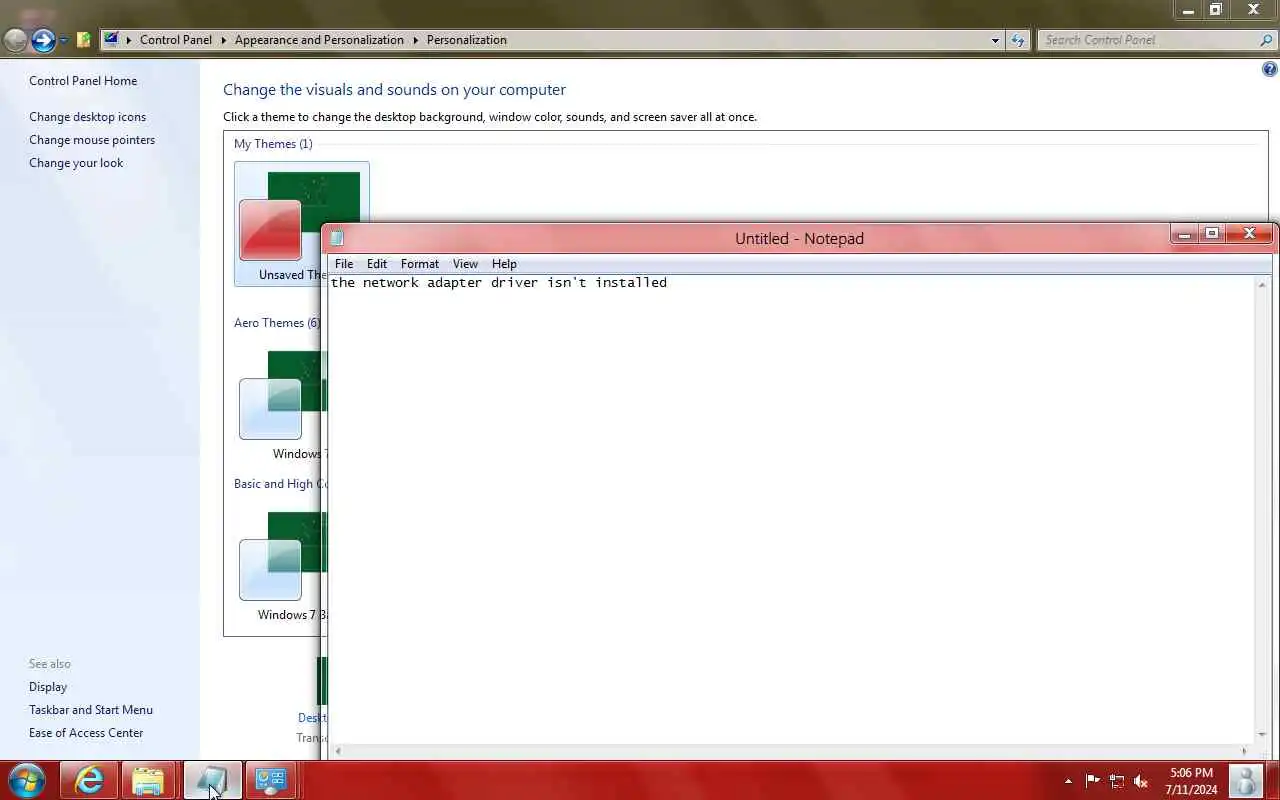Click the Control Panel address bar icon
The width and height of the screenshot is (1280, 800).
[112, 40]
